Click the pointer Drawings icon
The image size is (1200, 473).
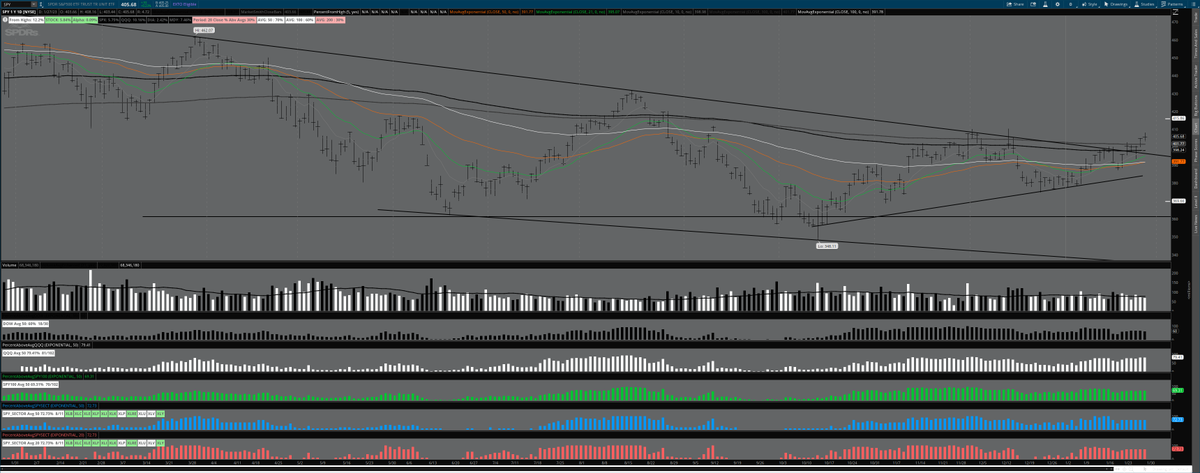(1106, 4)
